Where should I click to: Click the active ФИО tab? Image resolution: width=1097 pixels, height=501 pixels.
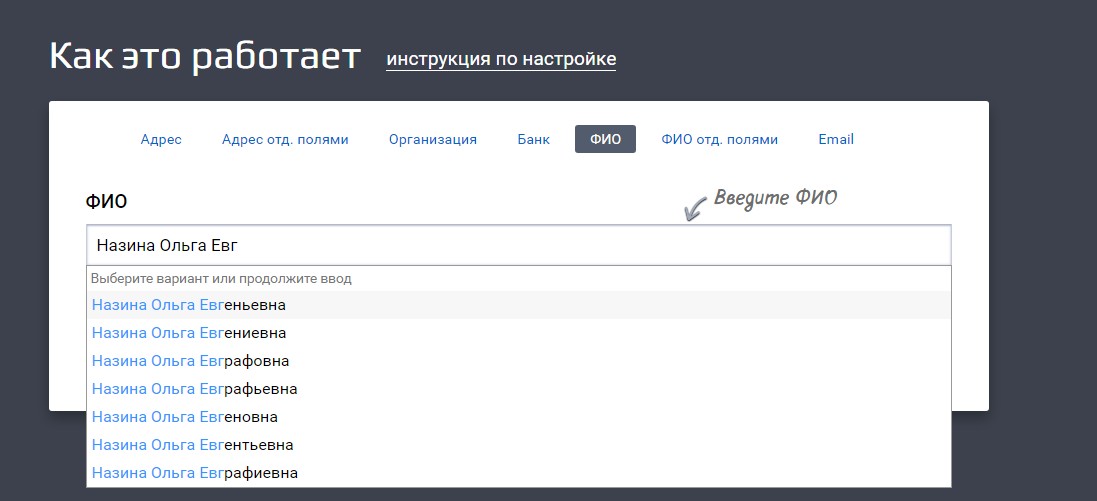click(x=605, y=139)
